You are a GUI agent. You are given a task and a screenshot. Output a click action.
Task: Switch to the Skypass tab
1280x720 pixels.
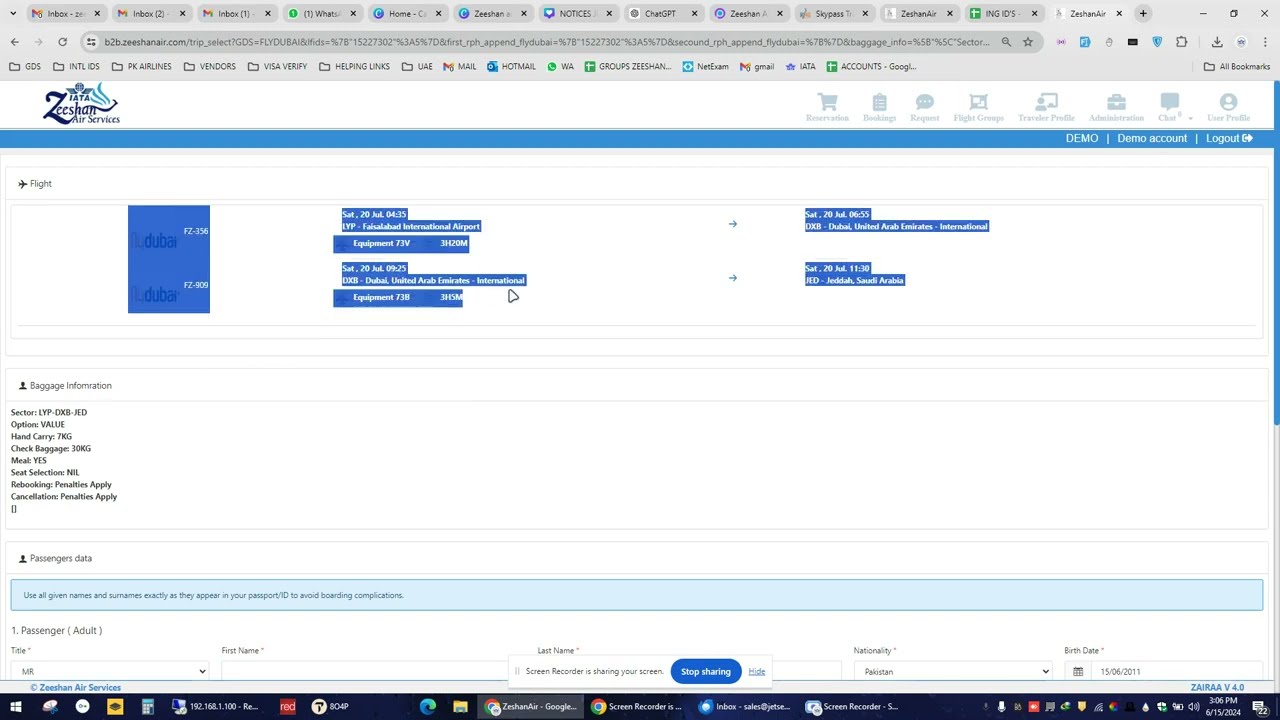pyautogui.click(x=832, y=13)
